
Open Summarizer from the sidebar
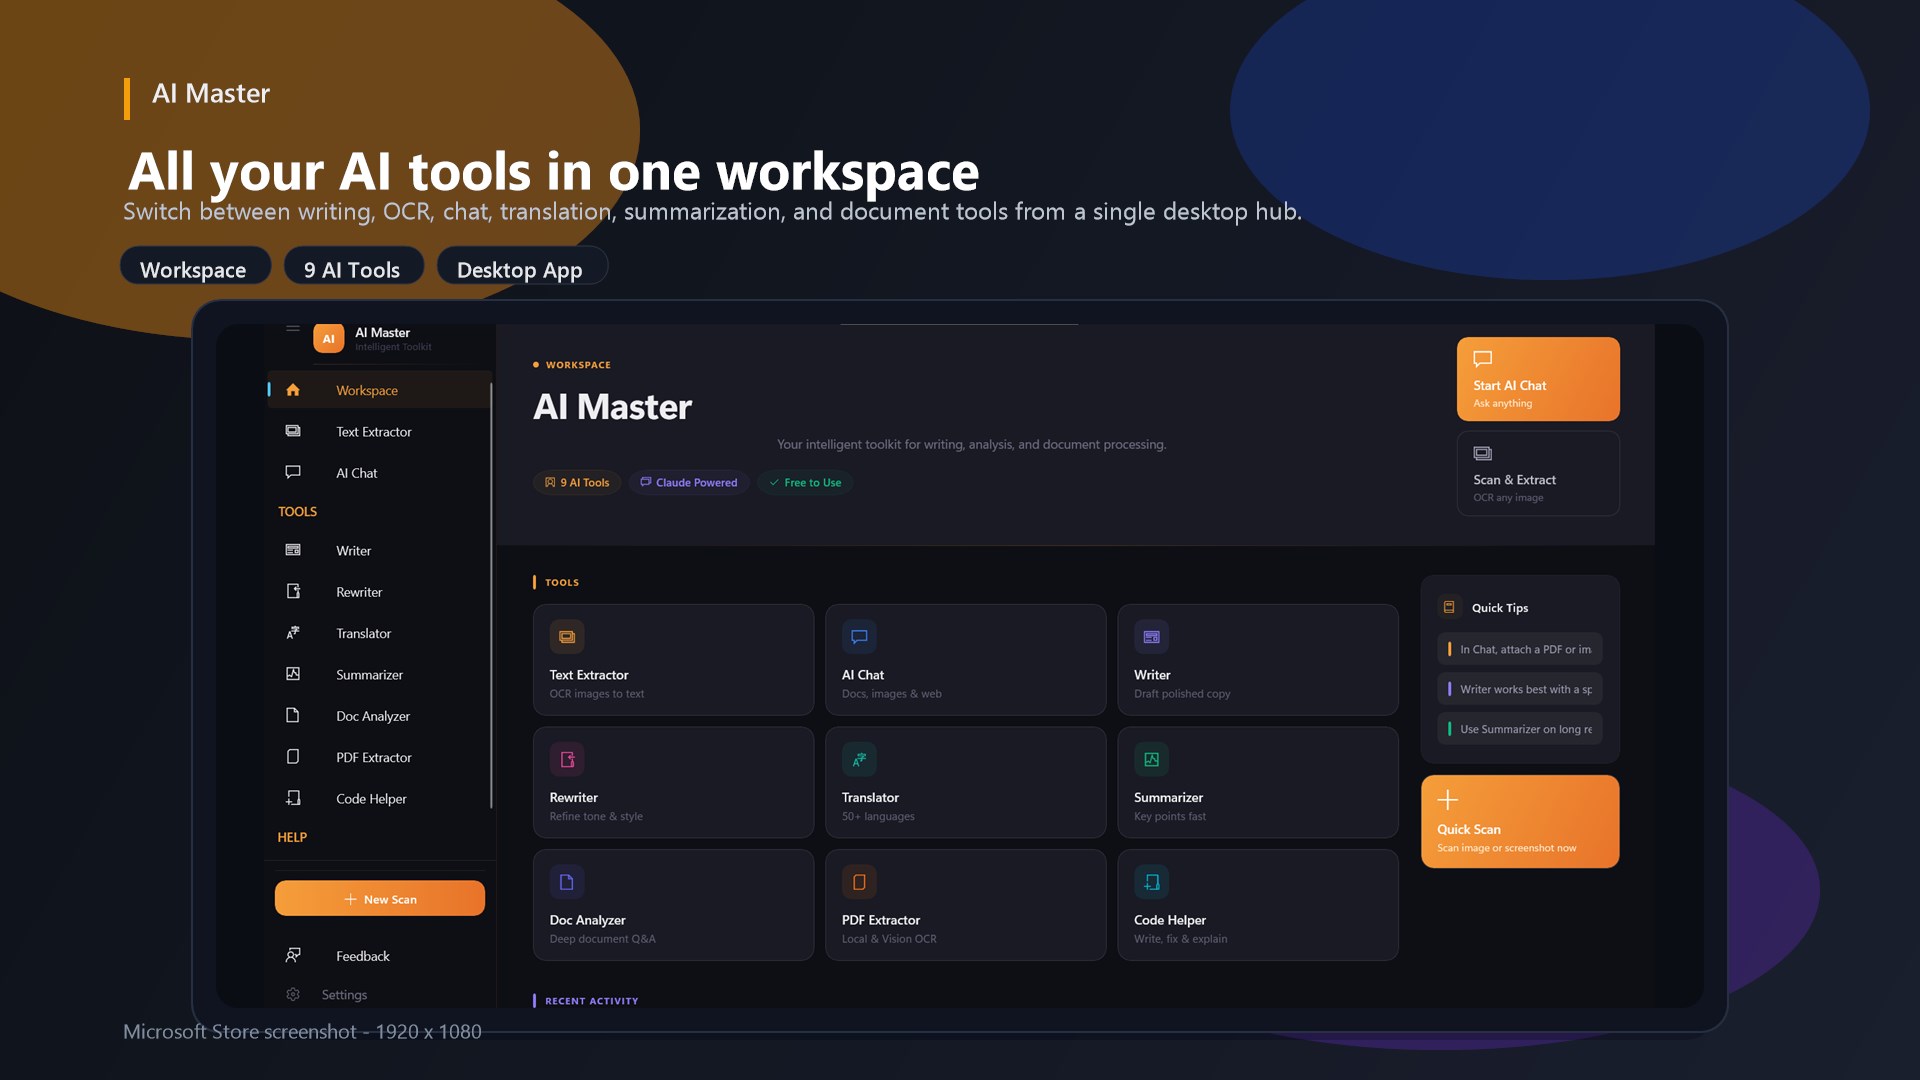pyautogui.click(x=380, y=674)
